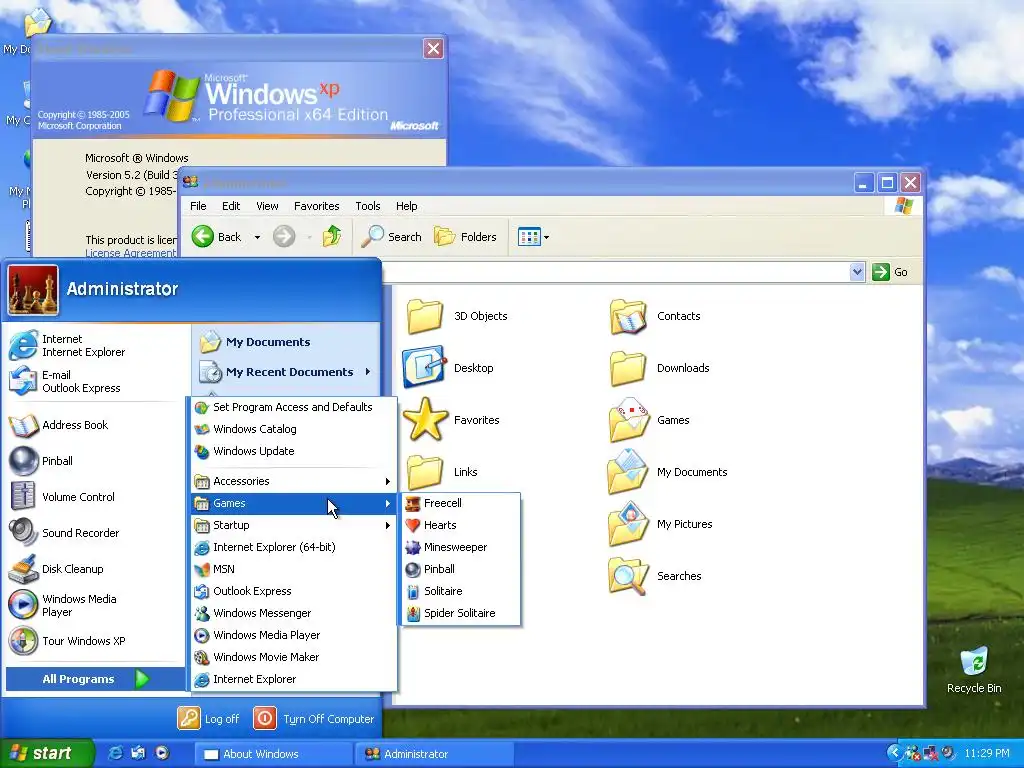The width and height of the screenshot is (1024, 768).
Task: Switch to About Windows taskbar button
Action: click(273, 754)
